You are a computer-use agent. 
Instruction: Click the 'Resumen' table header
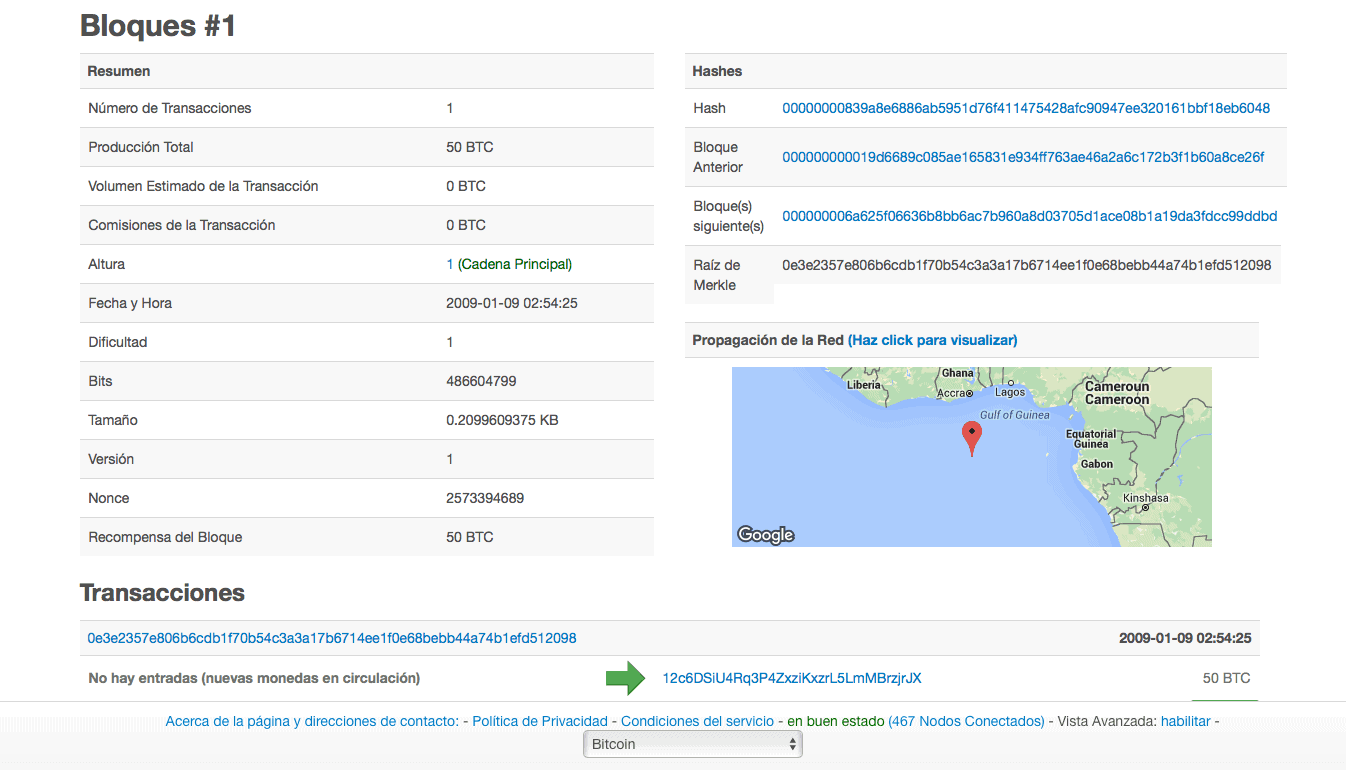coord(119,71)
